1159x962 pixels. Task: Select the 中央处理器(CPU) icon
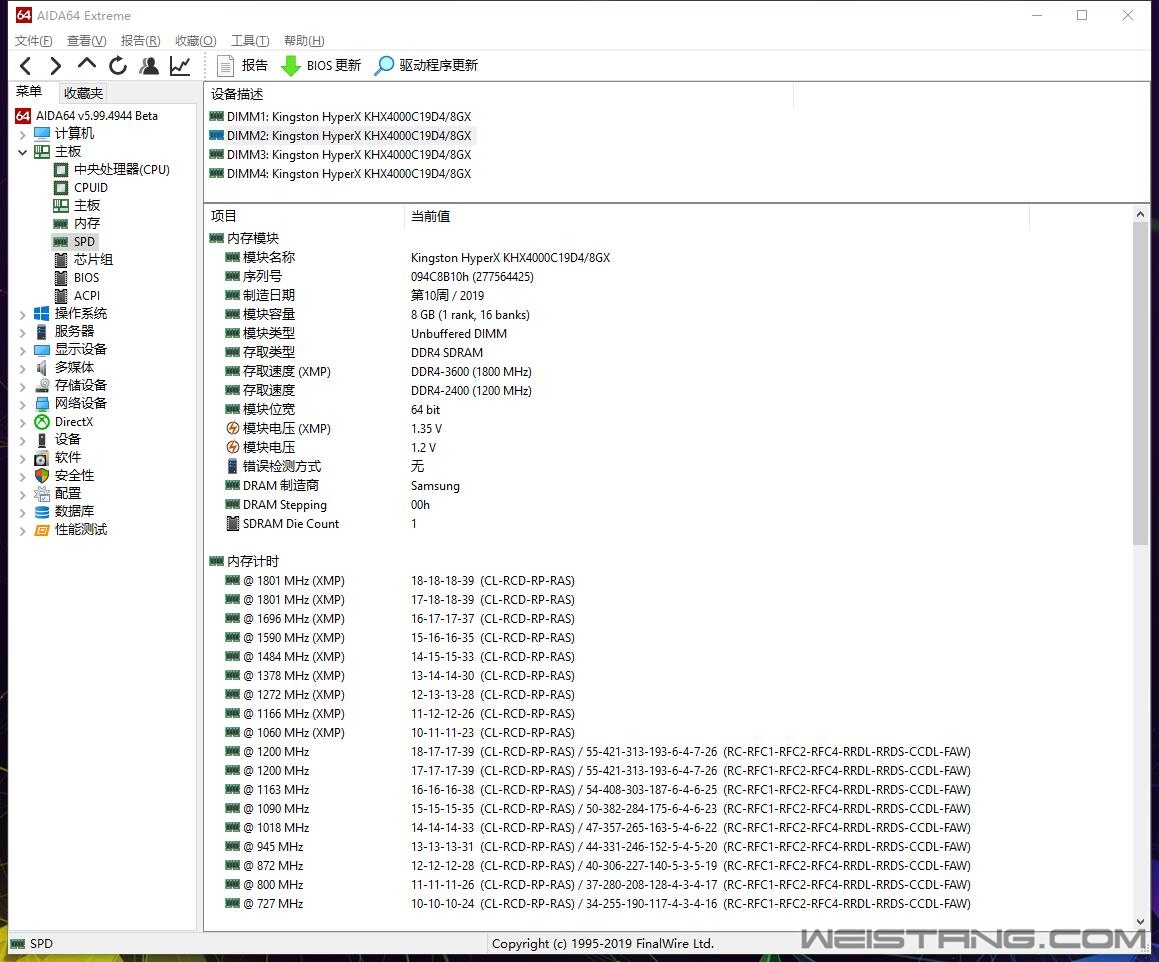click(x=61, y=170)
